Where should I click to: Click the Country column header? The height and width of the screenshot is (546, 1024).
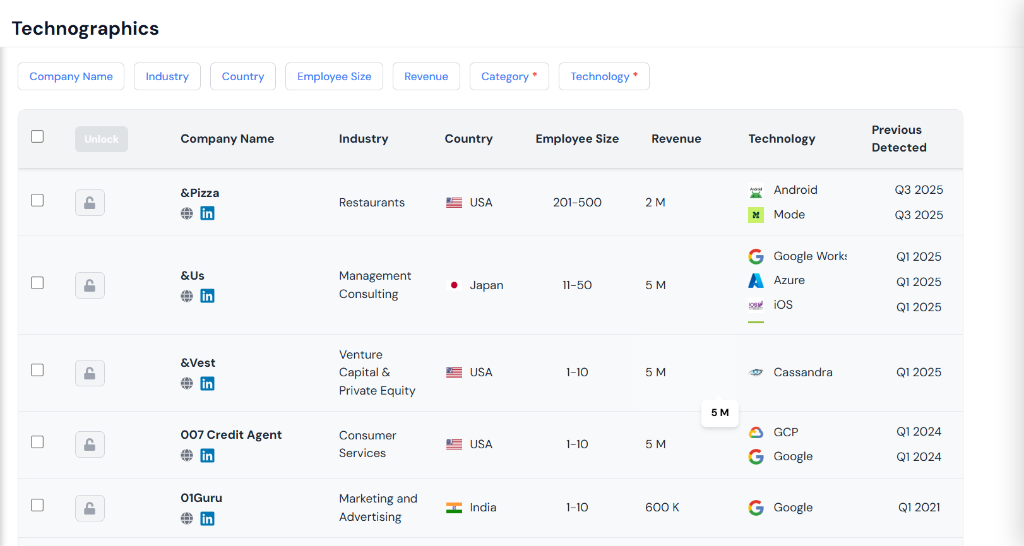[x=468, y=138]
